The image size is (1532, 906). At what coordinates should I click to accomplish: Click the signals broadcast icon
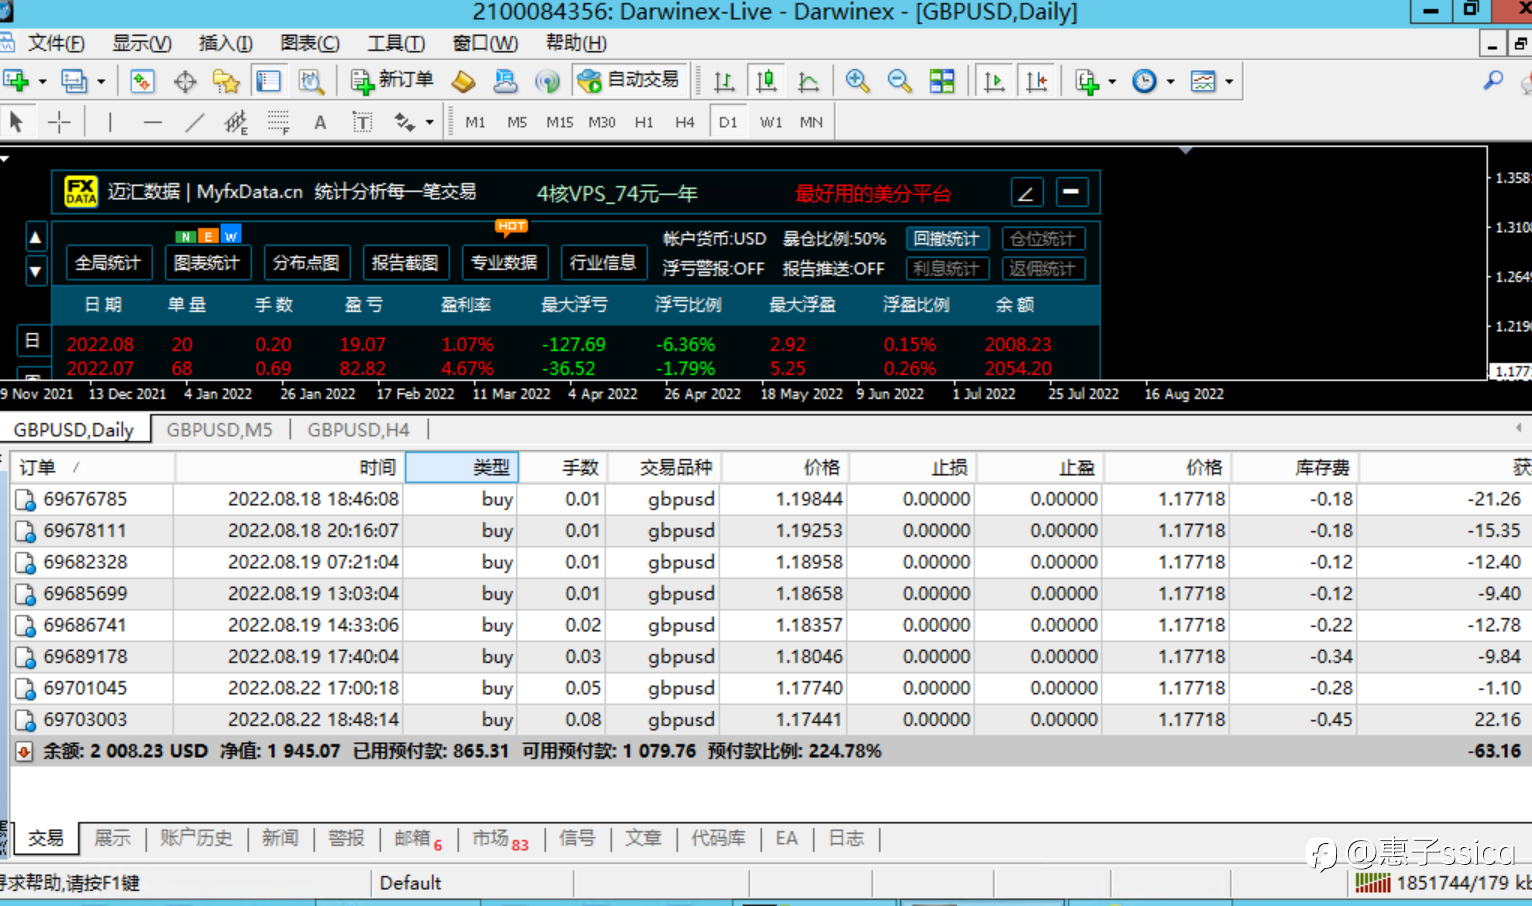coord(547,81)
